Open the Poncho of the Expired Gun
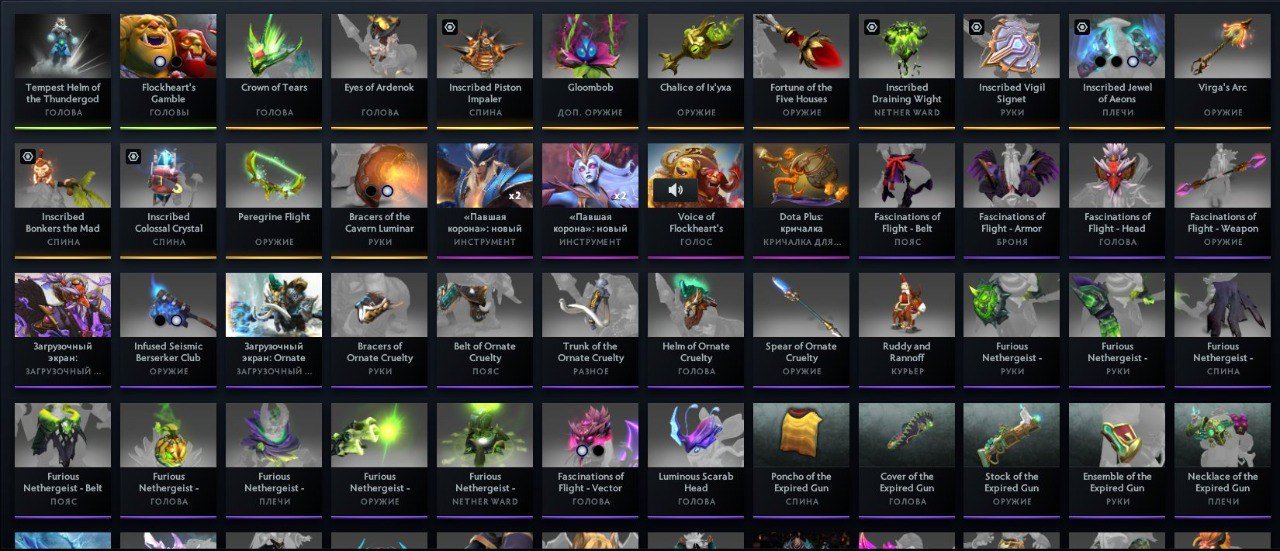The width and height of the screenshot is (1280, 551). click(801, 459)
